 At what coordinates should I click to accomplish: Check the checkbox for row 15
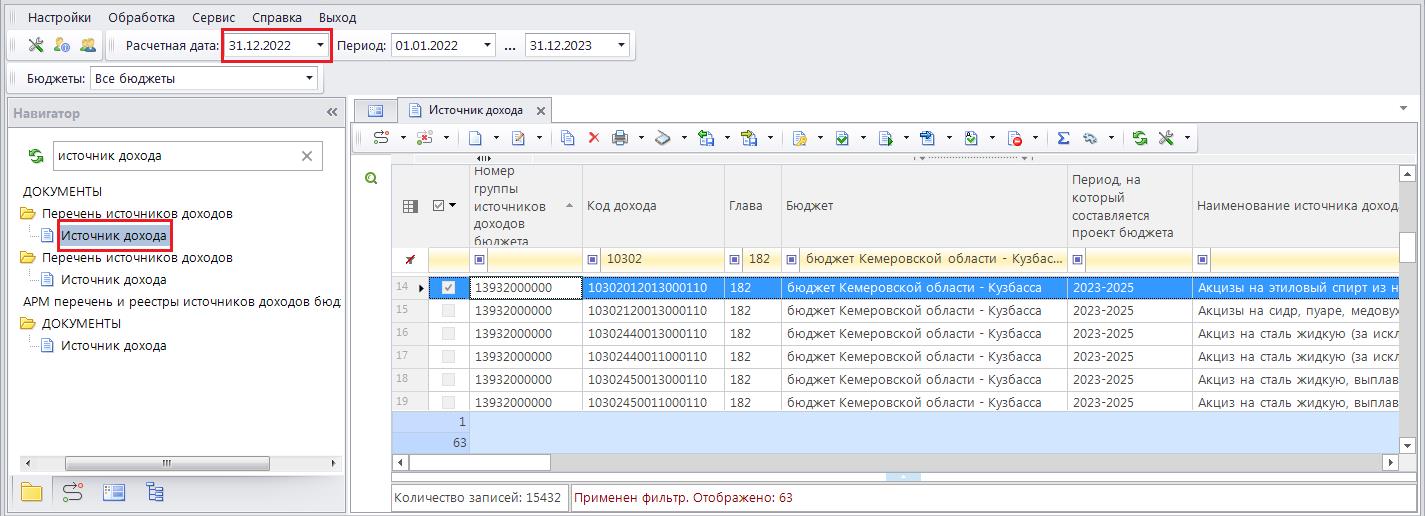(x=448, y=311)
